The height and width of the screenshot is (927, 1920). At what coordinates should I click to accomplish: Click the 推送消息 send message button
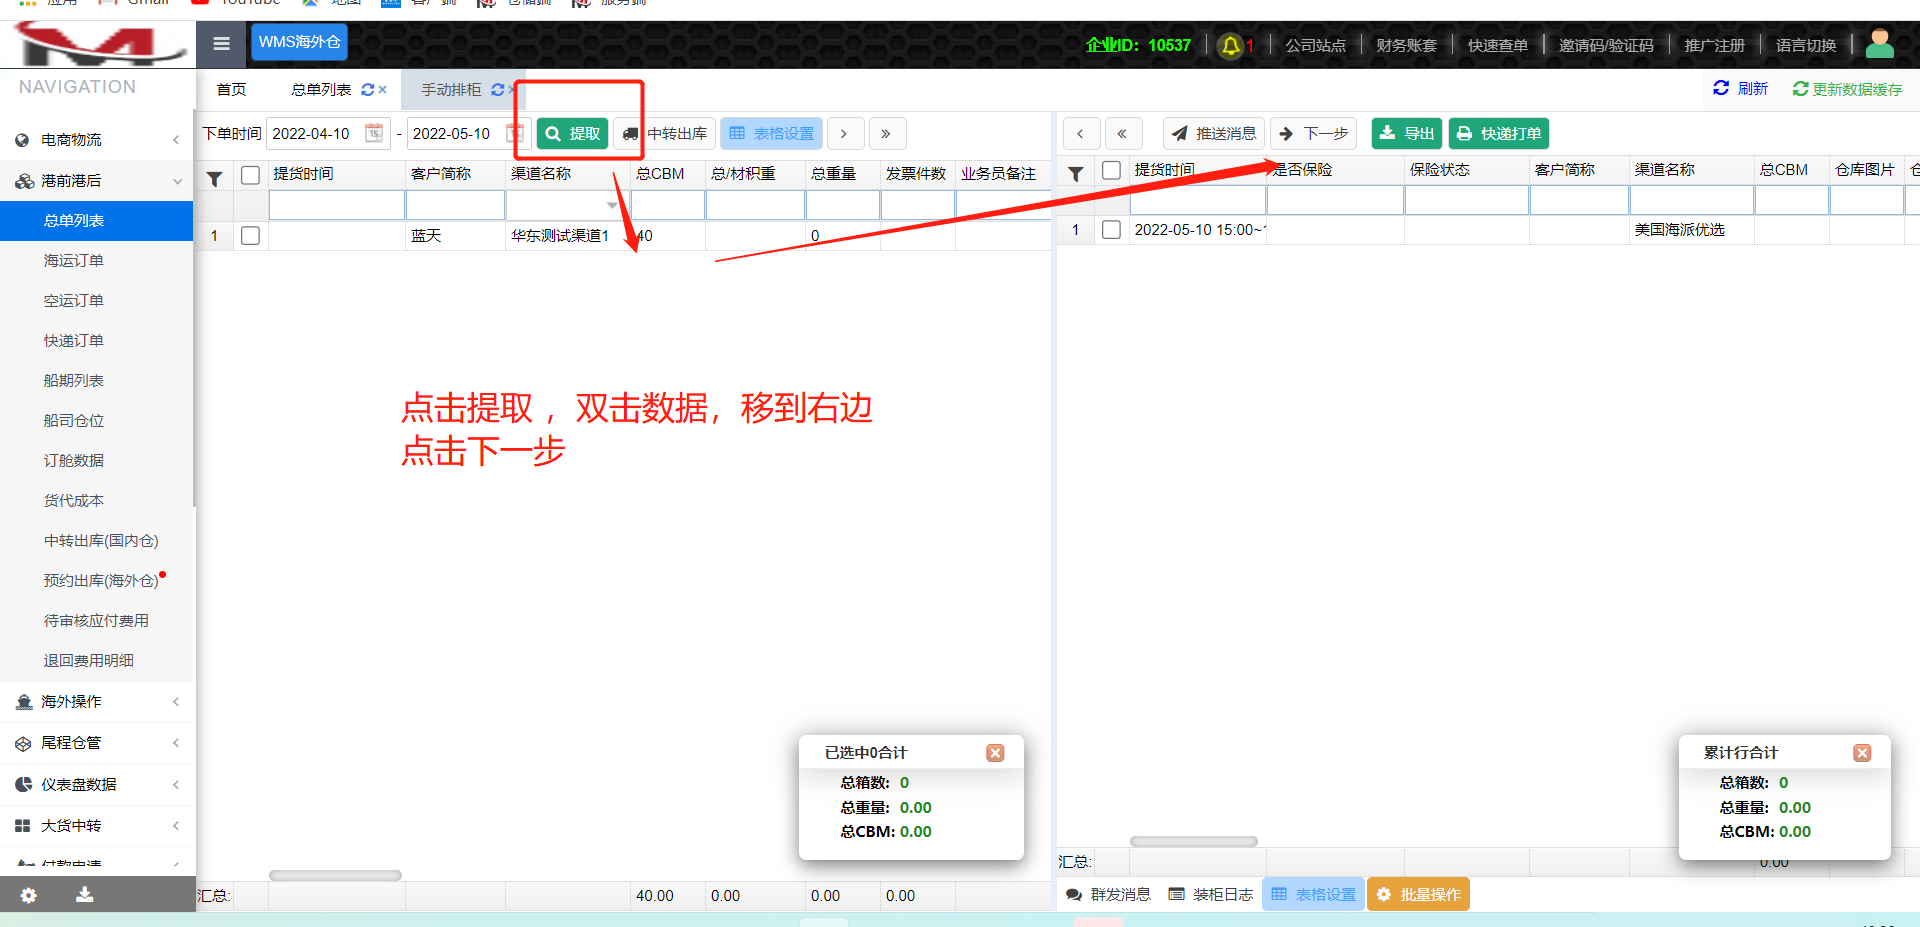pyautogui.click(x=1214, y=134)
